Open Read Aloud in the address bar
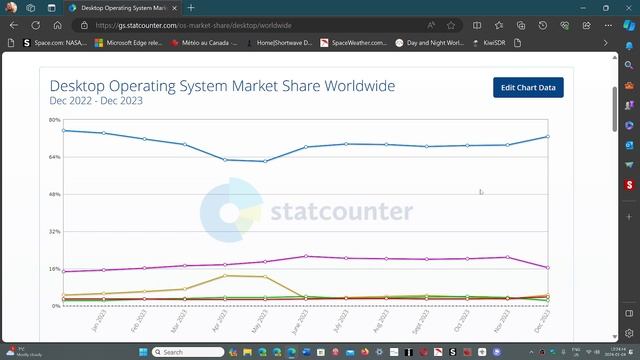Viewport: 640px width, 360px height. 431,25
